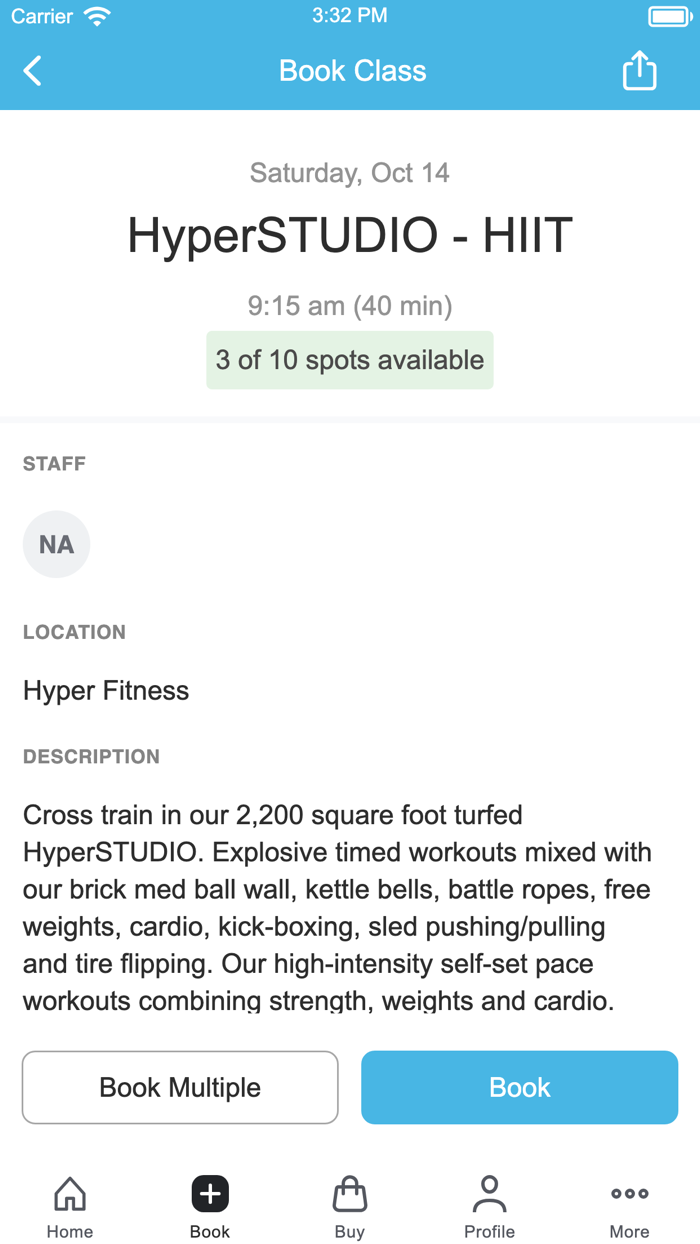Screen dimensions: 700x1244
Task: Tap the '3 of 10 spots available' badge
Action: tap(349, 360)
